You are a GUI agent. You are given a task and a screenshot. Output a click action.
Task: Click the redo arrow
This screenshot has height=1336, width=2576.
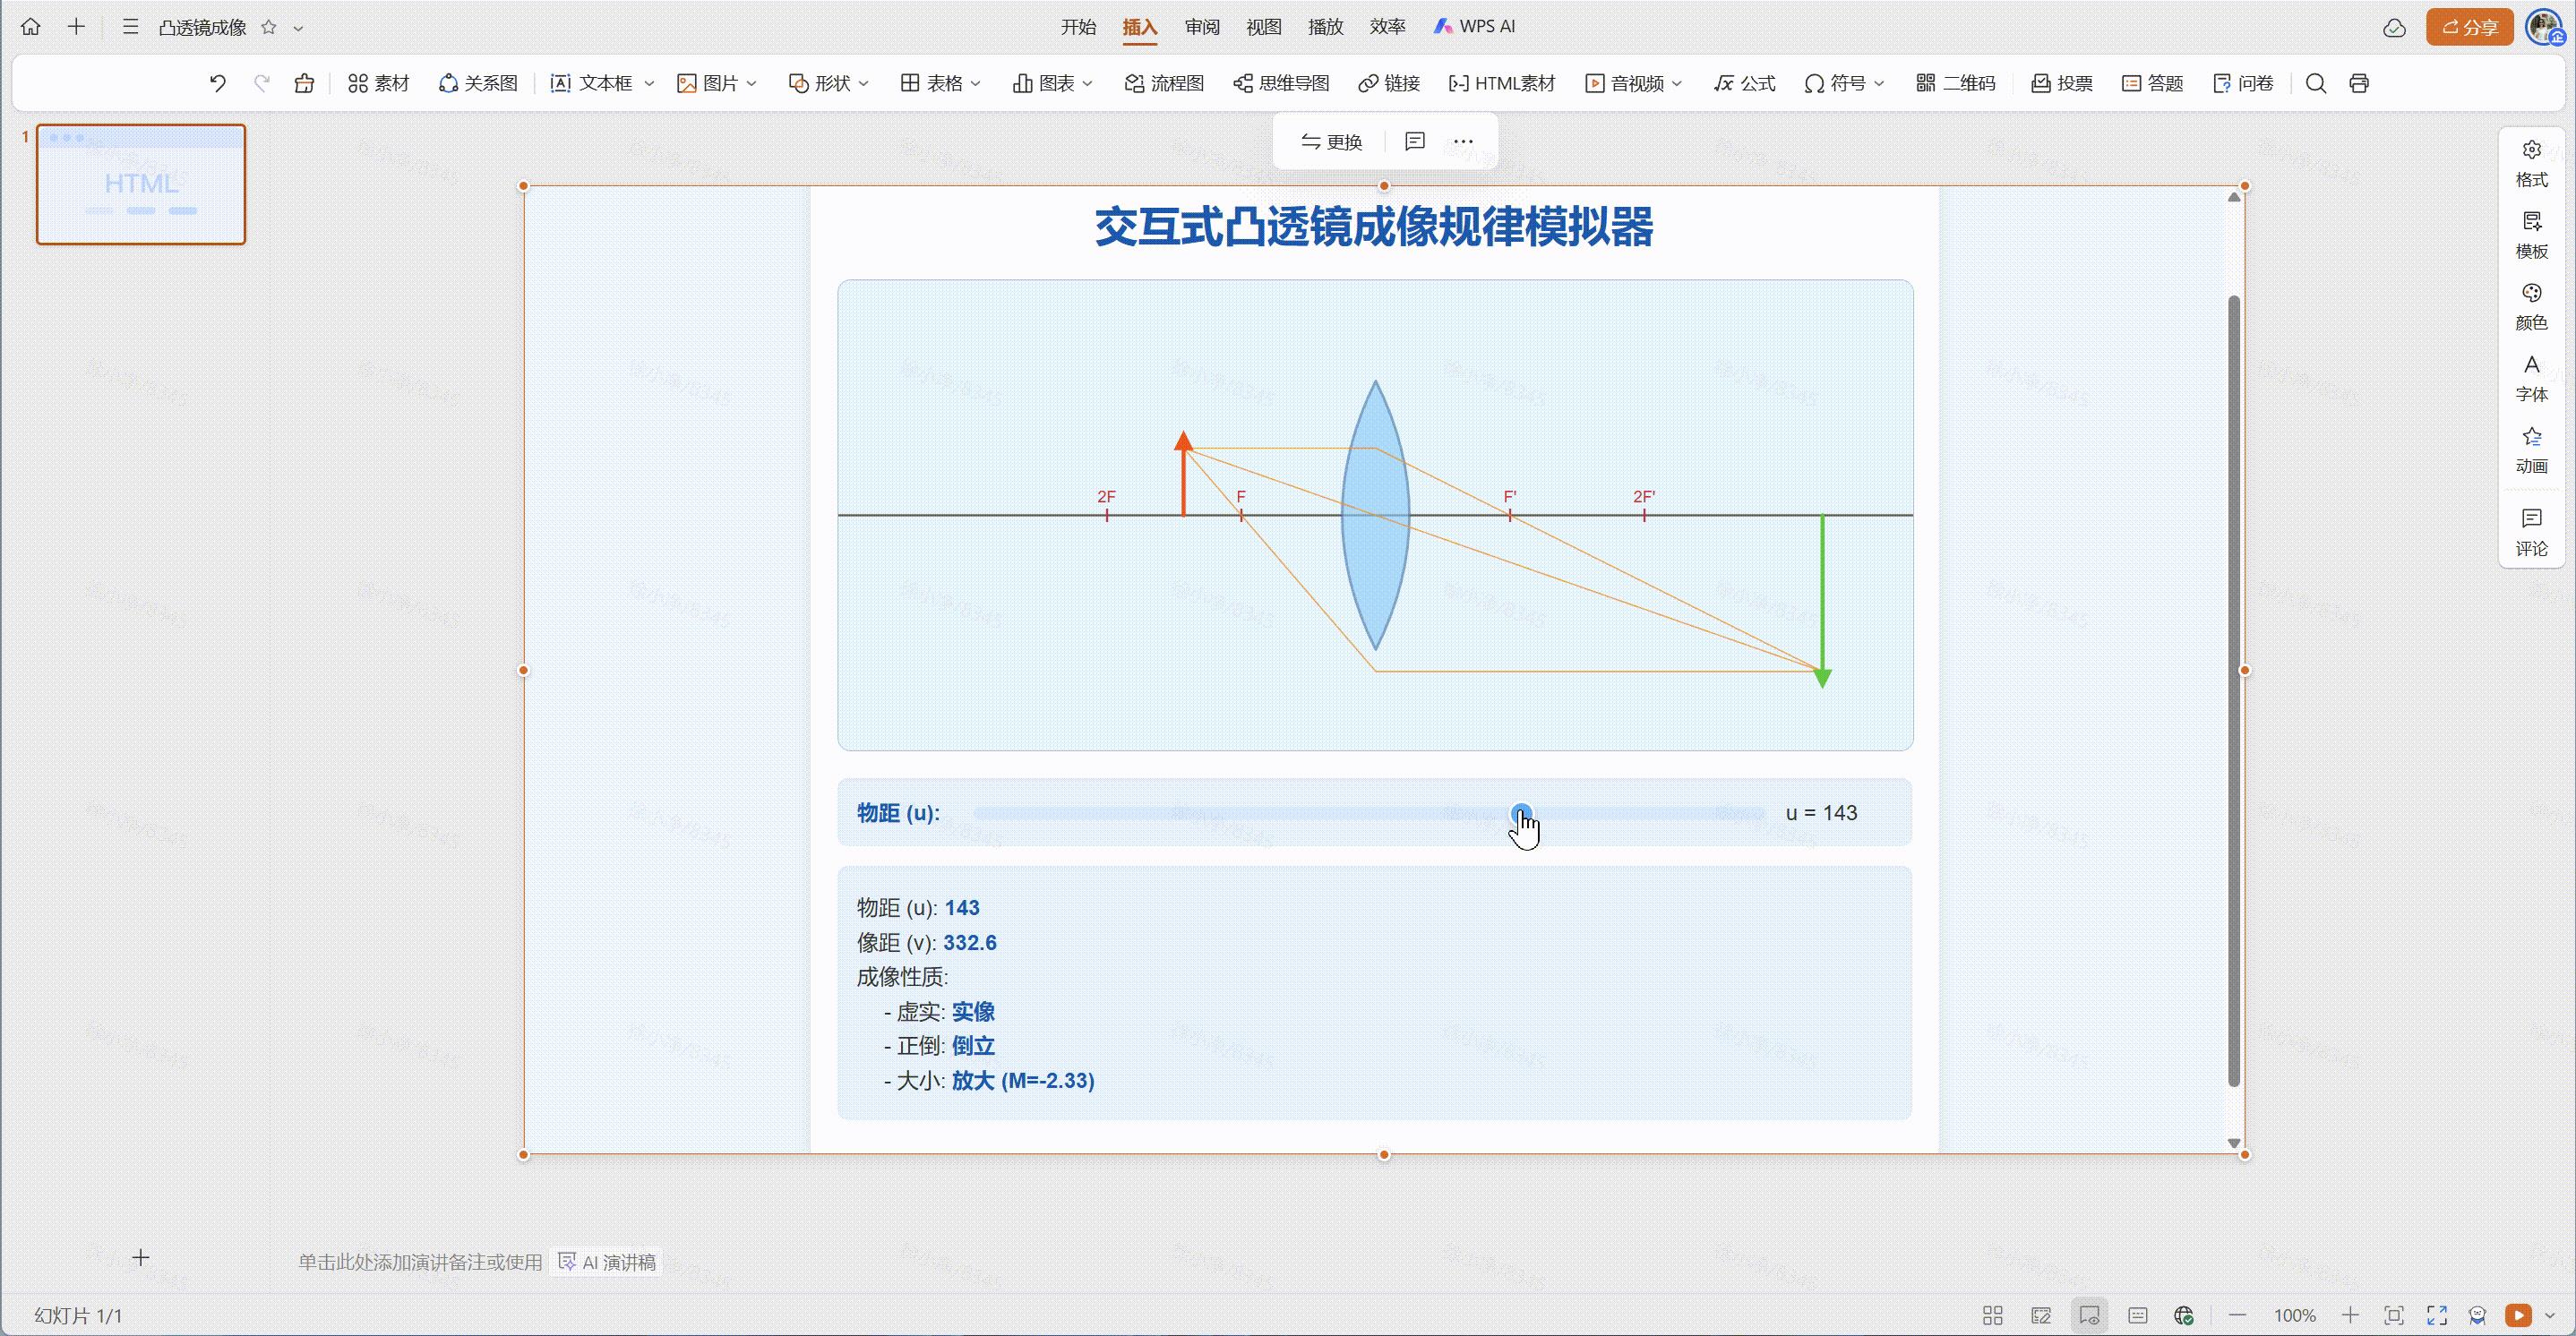[262, 83]
